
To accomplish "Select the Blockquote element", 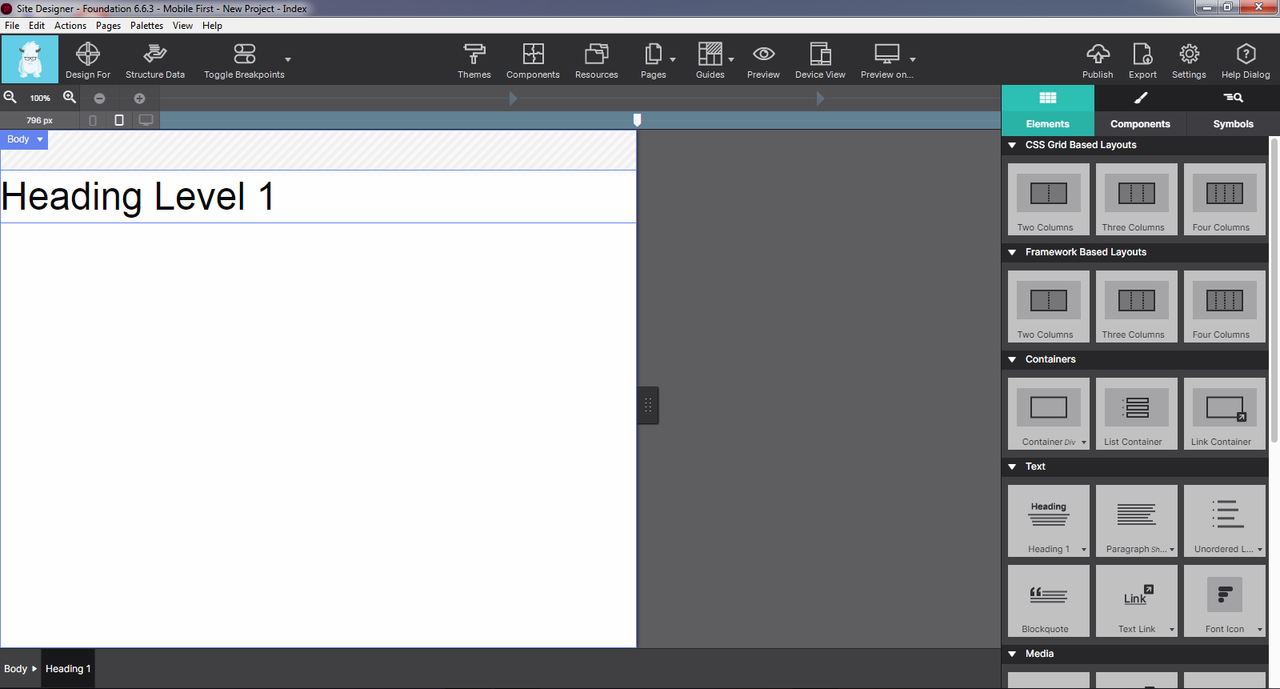I will [1049, 601].
